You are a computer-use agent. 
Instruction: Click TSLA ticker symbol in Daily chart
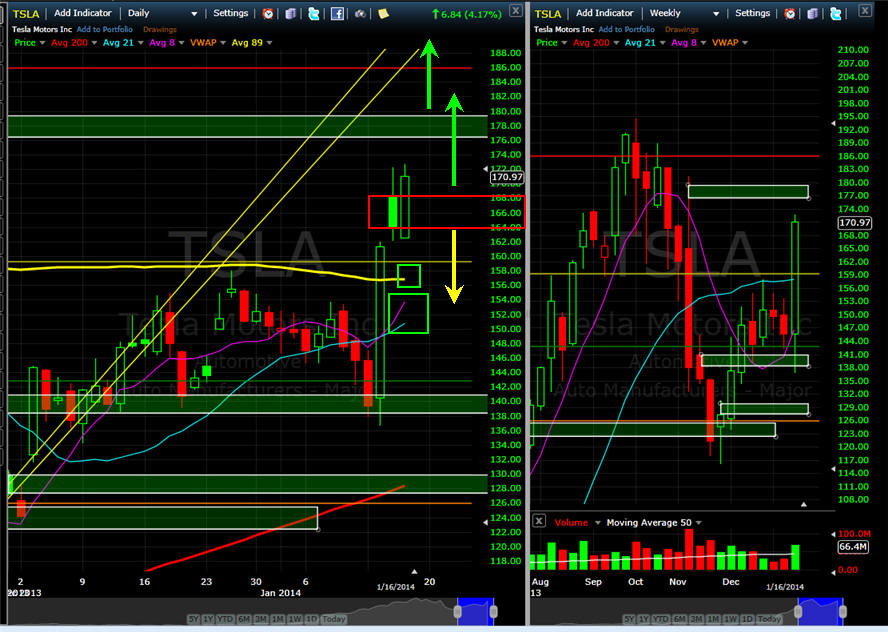click(25, 14)
